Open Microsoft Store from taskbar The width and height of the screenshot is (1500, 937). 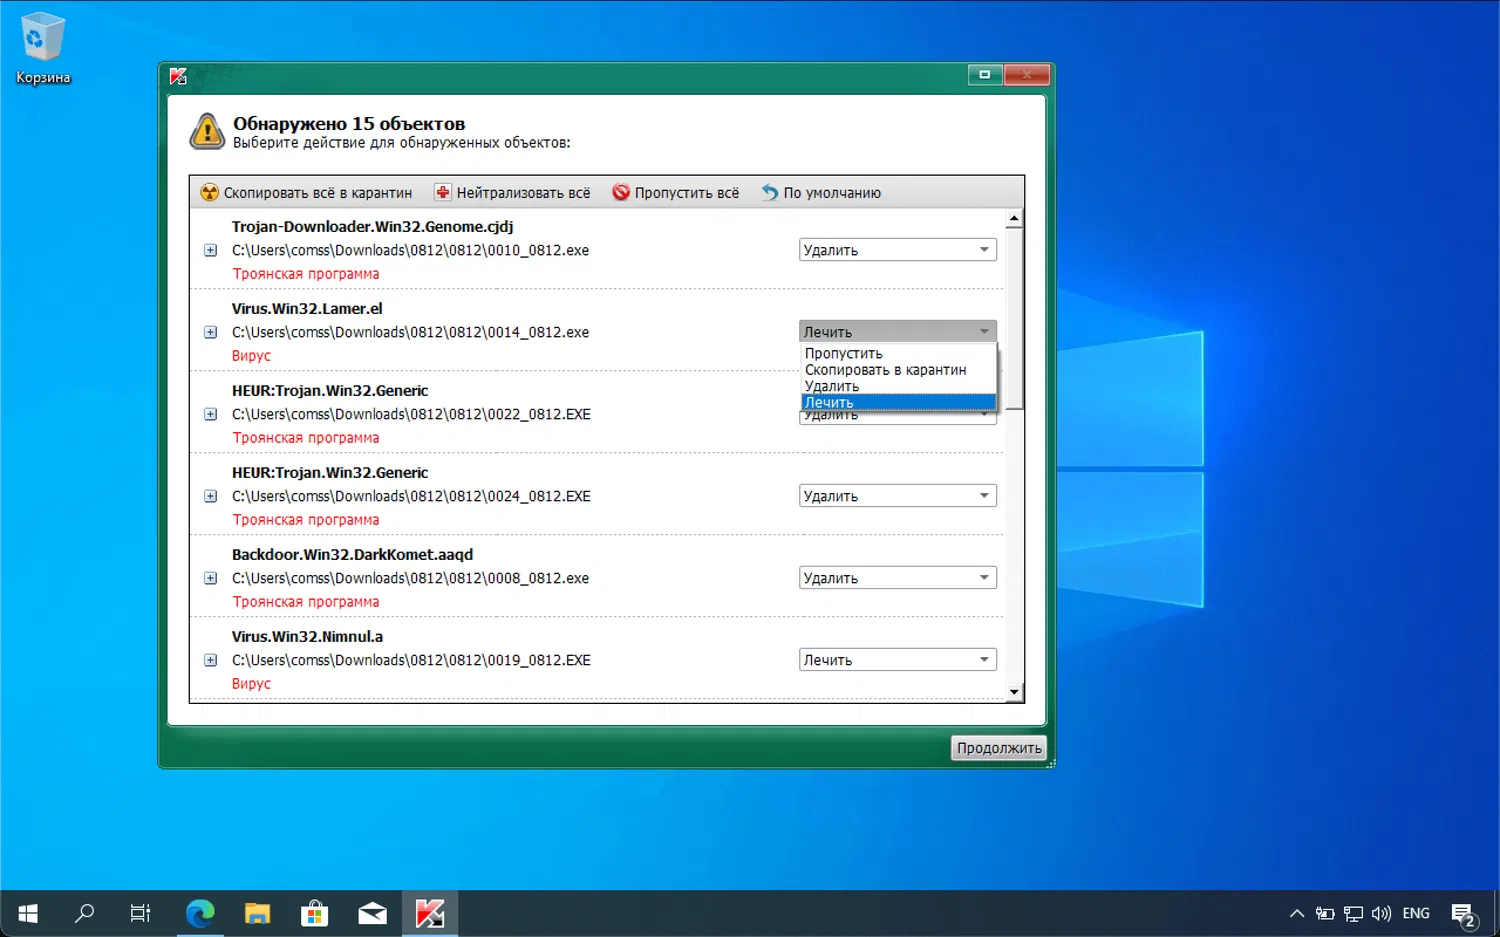(315, 913)
